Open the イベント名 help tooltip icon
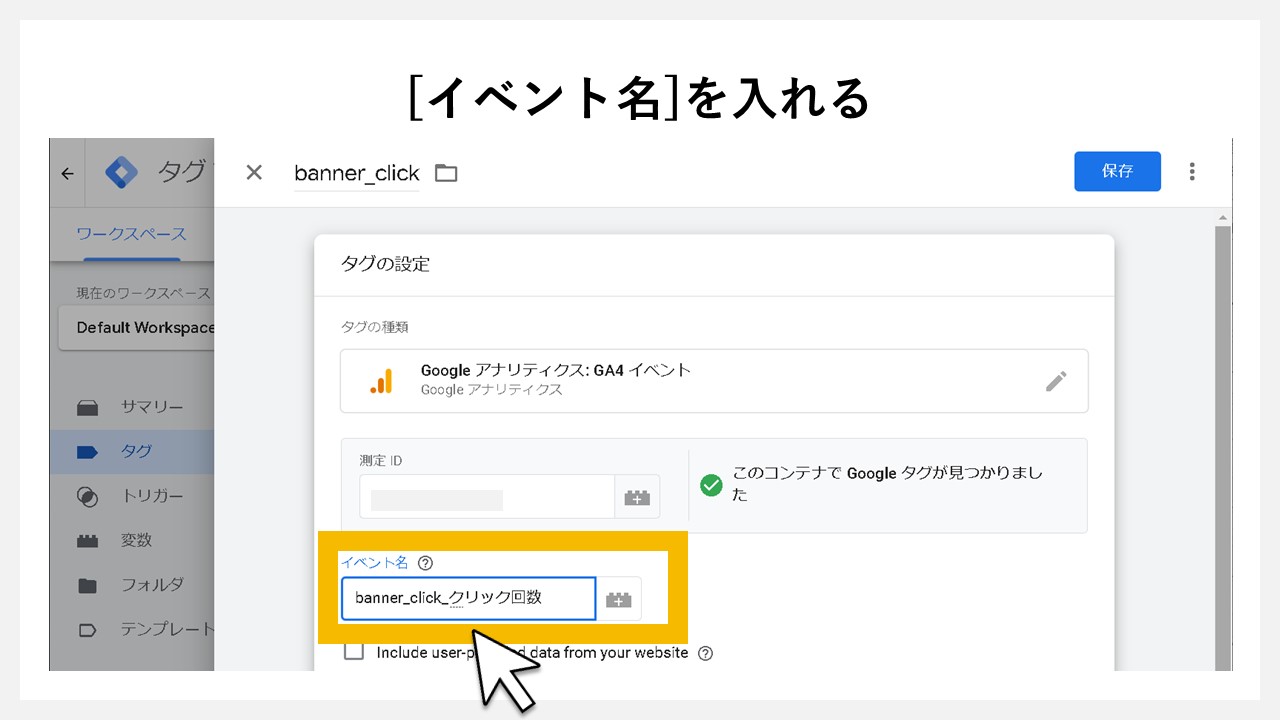 pyautogui.click(x=425, y=562)
